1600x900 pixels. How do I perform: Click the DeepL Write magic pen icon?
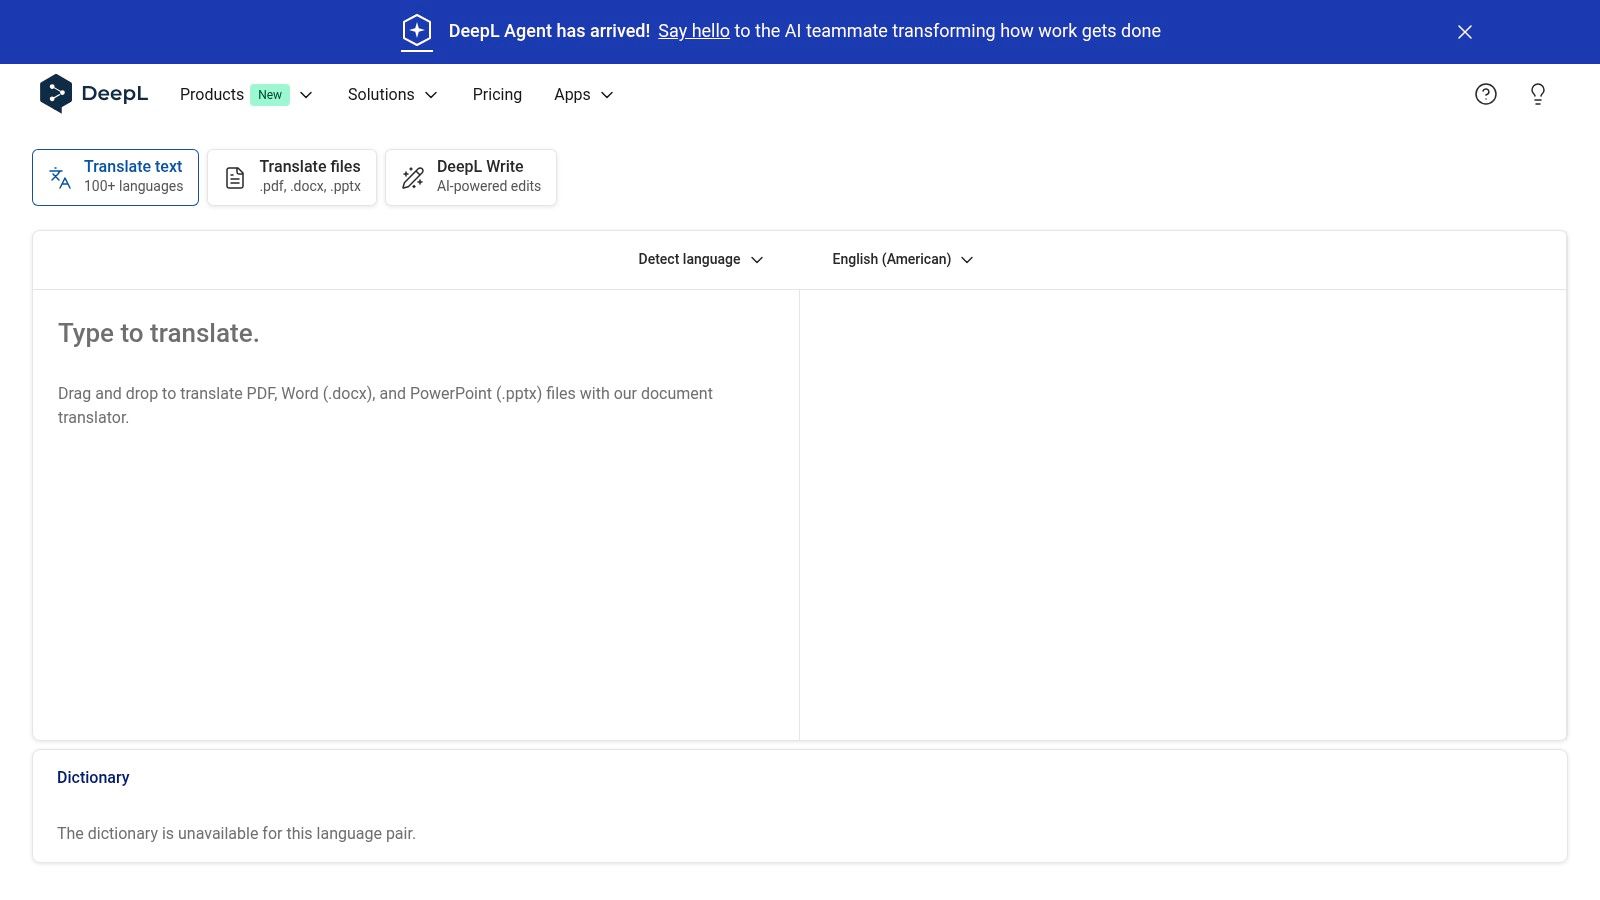click(x=413, y=178)
